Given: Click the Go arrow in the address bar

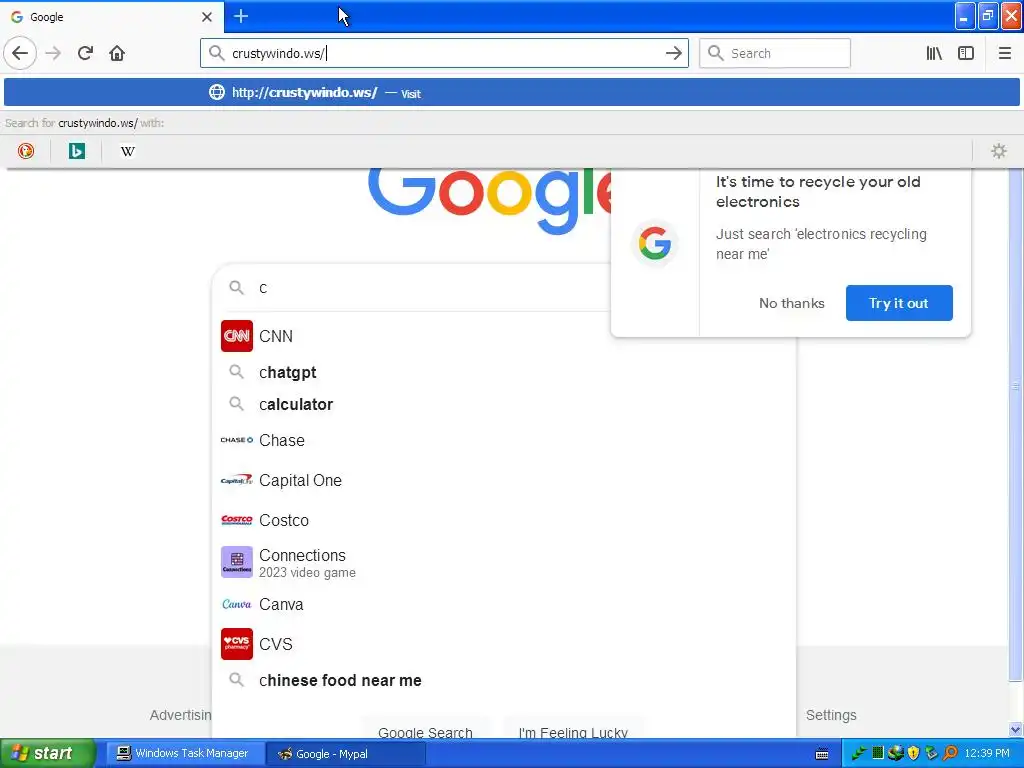Looking at the screenshot, I should click(x=673, y=53).
